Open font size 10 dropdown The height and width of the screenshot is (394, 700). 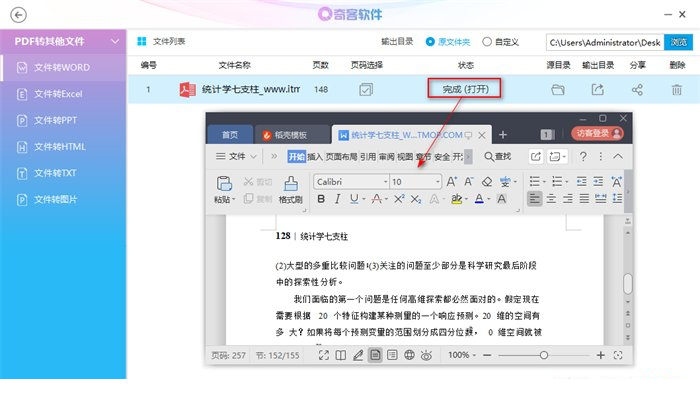438,182
